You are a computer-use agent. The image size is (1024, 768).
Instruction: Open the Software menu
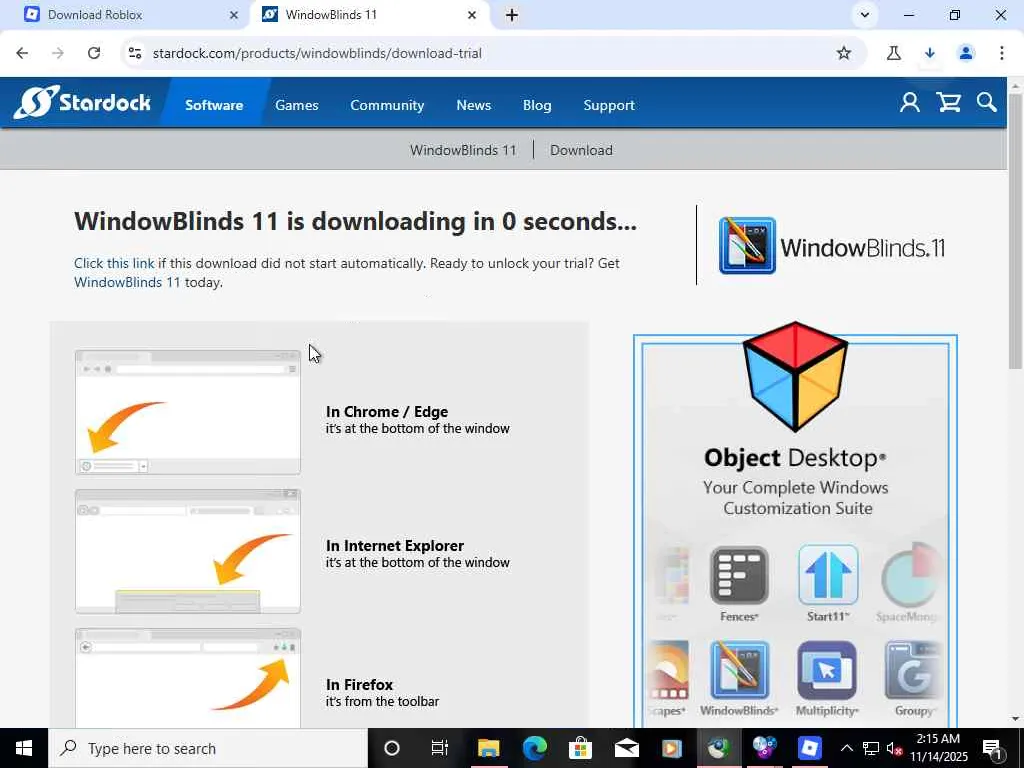pyautogui.click(x=214, y=105)
